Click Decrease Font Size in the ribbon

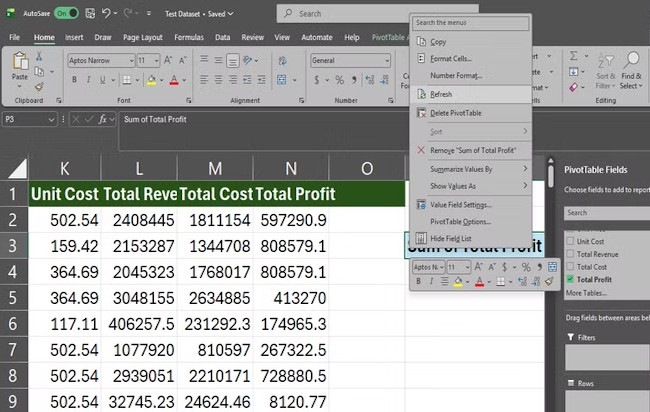click(x=182, y=60)
